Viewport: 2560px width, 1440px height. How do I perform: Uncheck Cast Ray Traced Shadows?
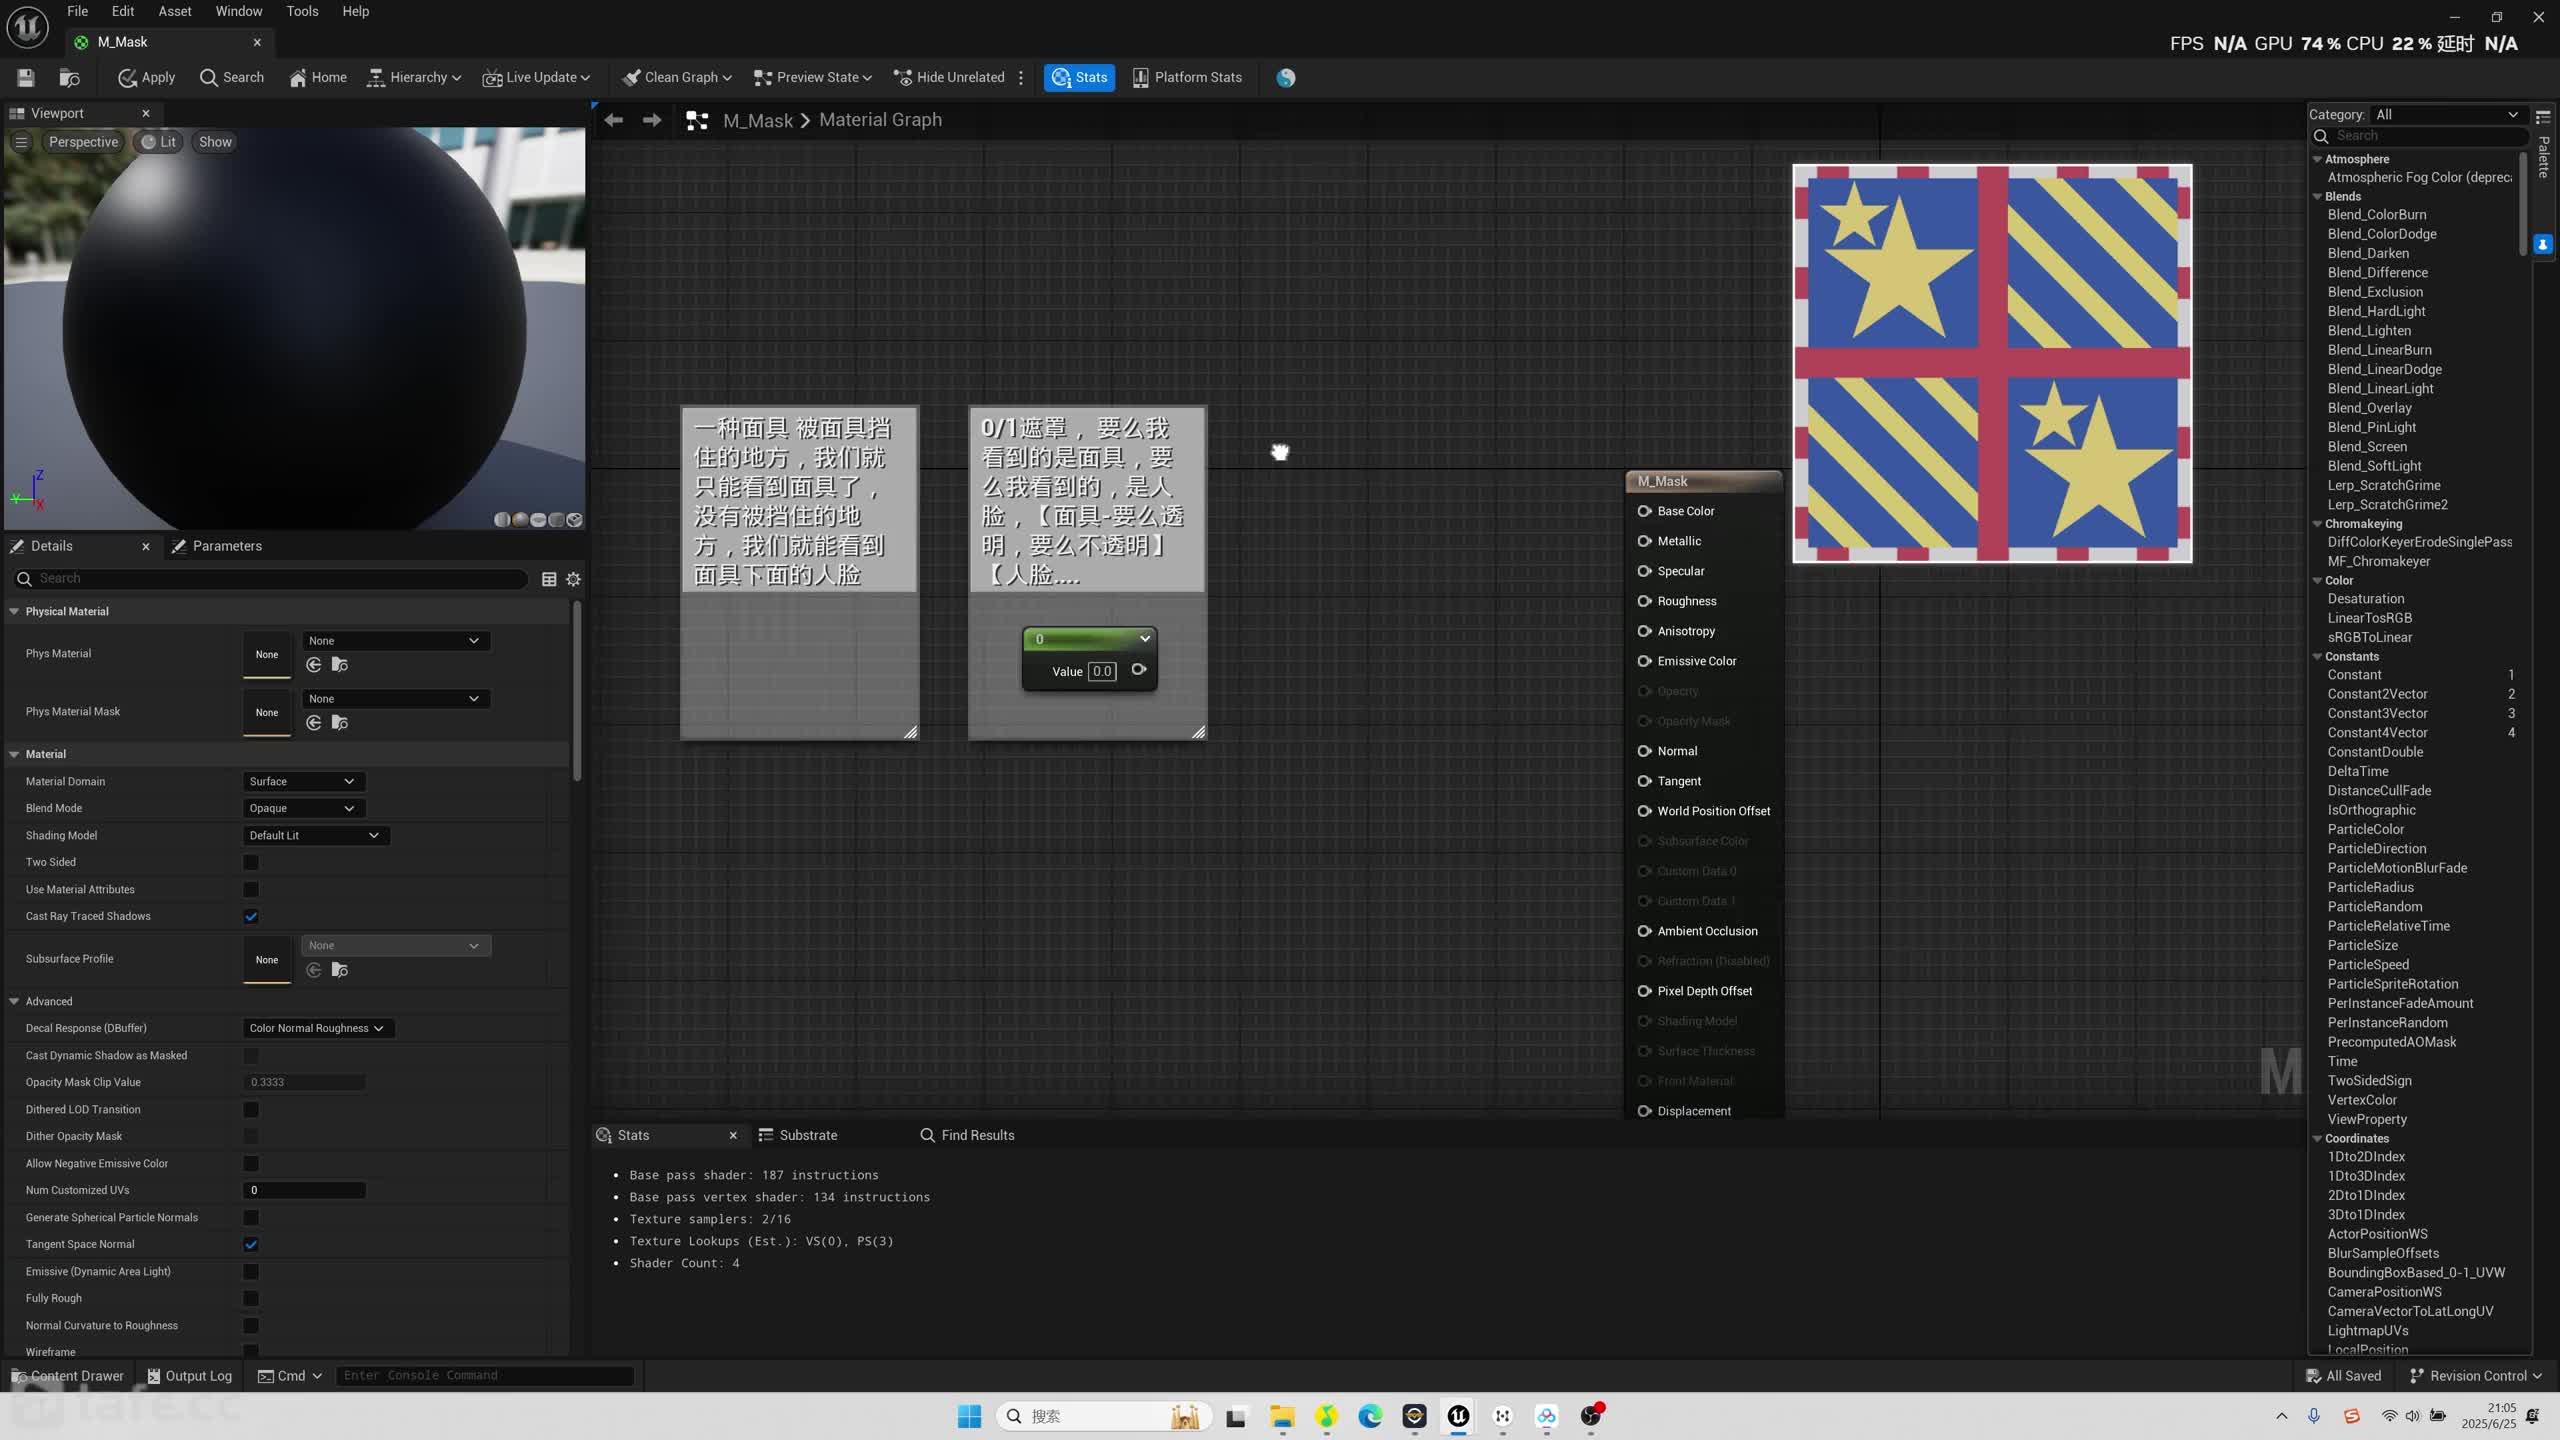[251, 916]
